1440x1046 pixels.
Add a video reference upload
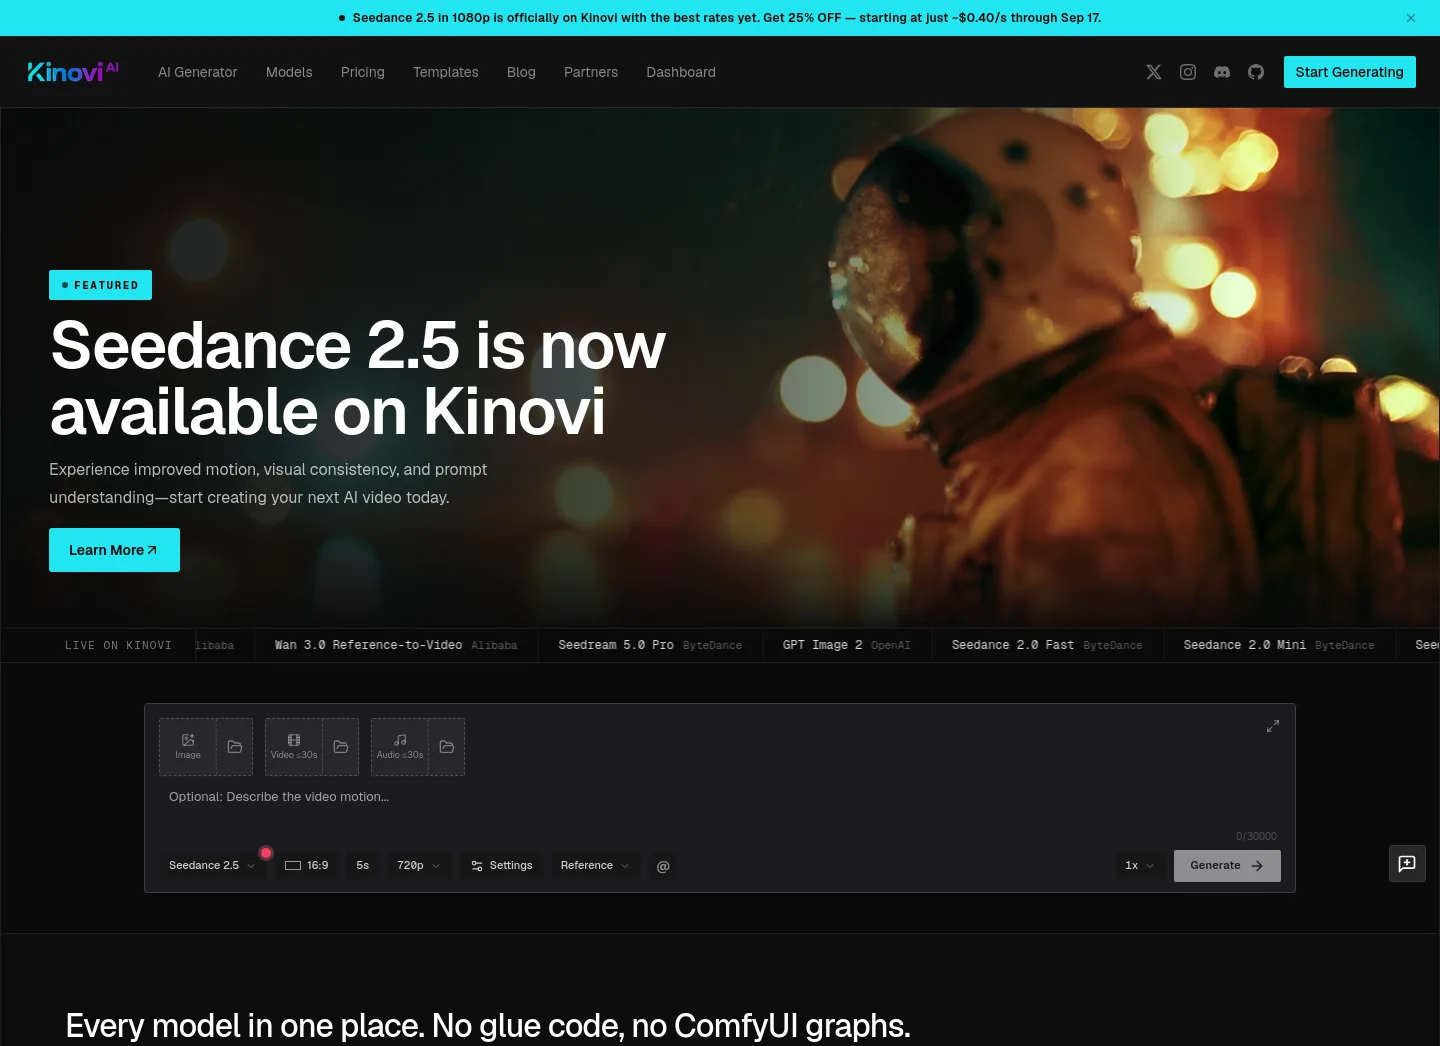point(294,747)
